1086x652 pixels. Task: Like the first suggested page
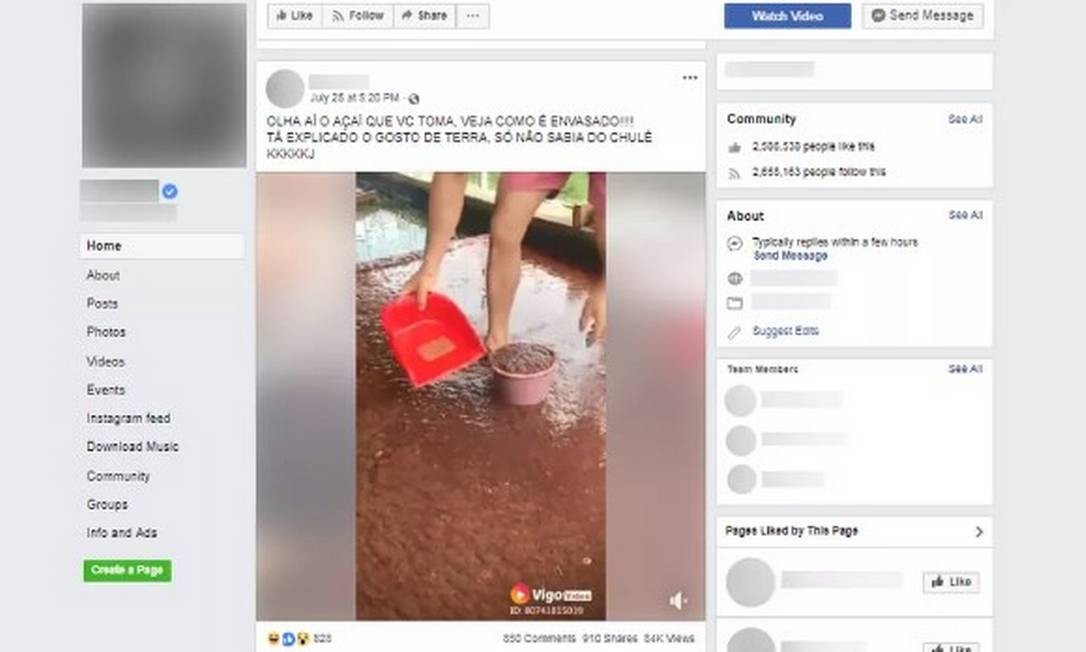(x=951, y=582)
